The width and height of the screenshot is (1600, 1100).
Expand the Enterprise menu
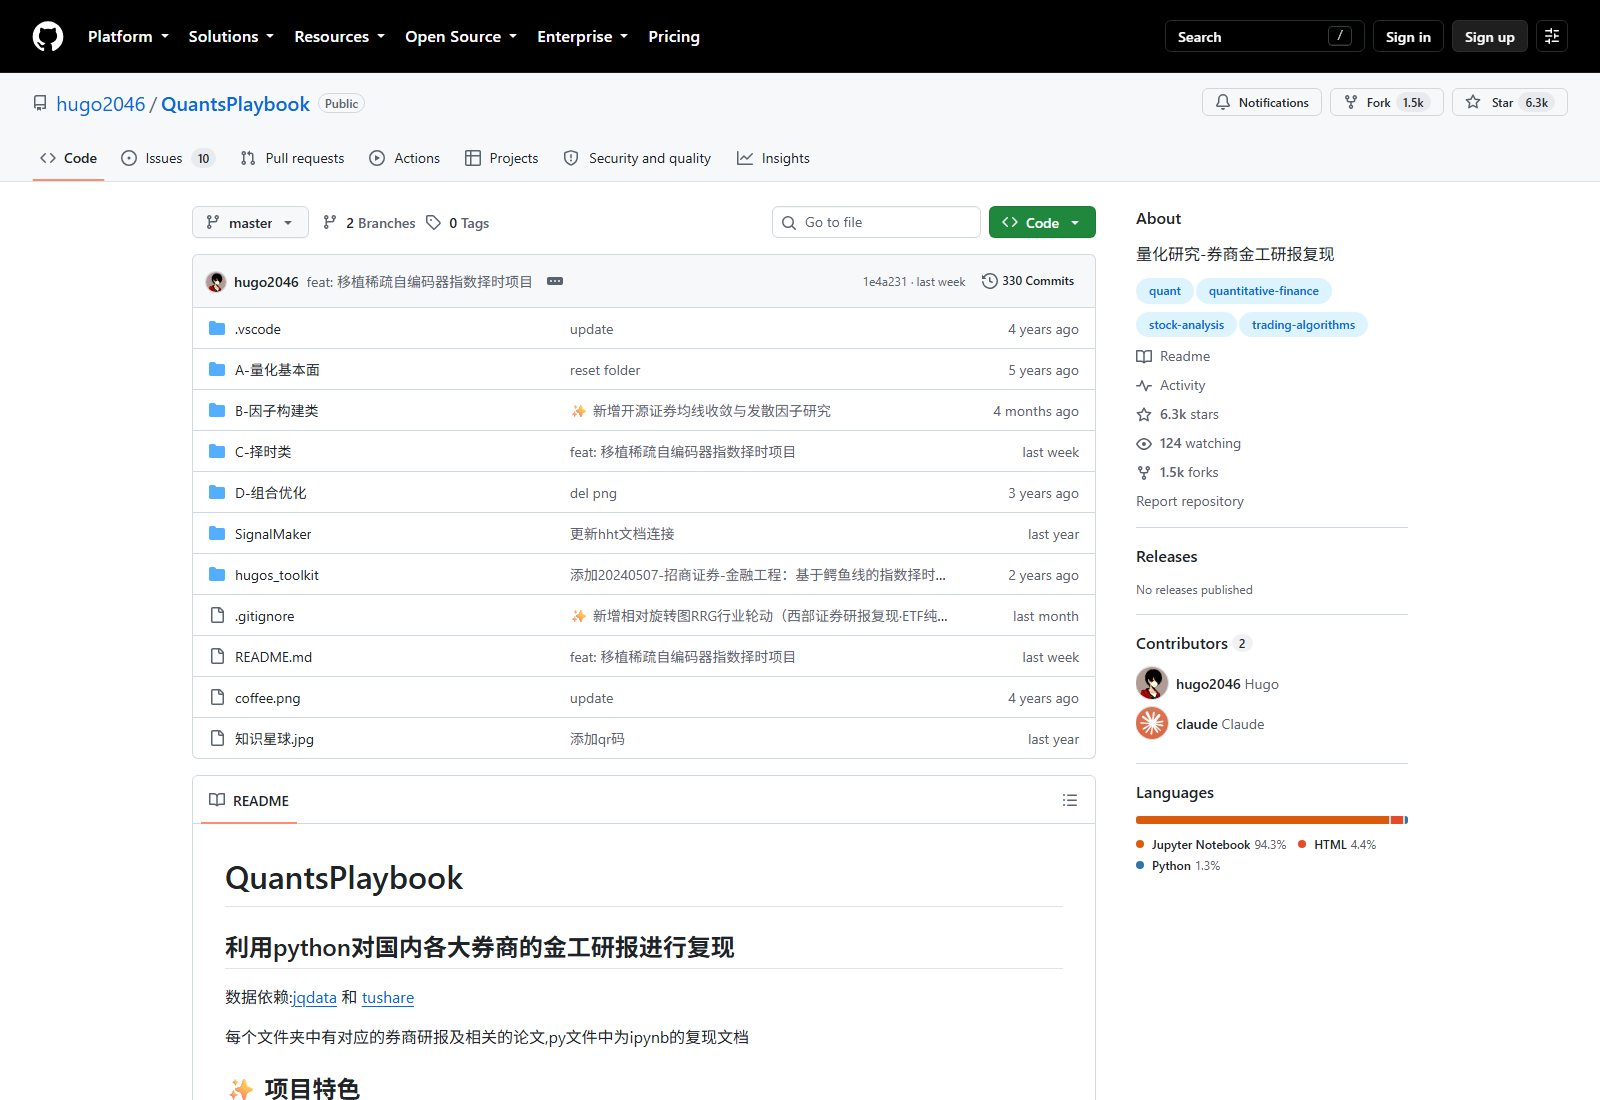(582, 36)
